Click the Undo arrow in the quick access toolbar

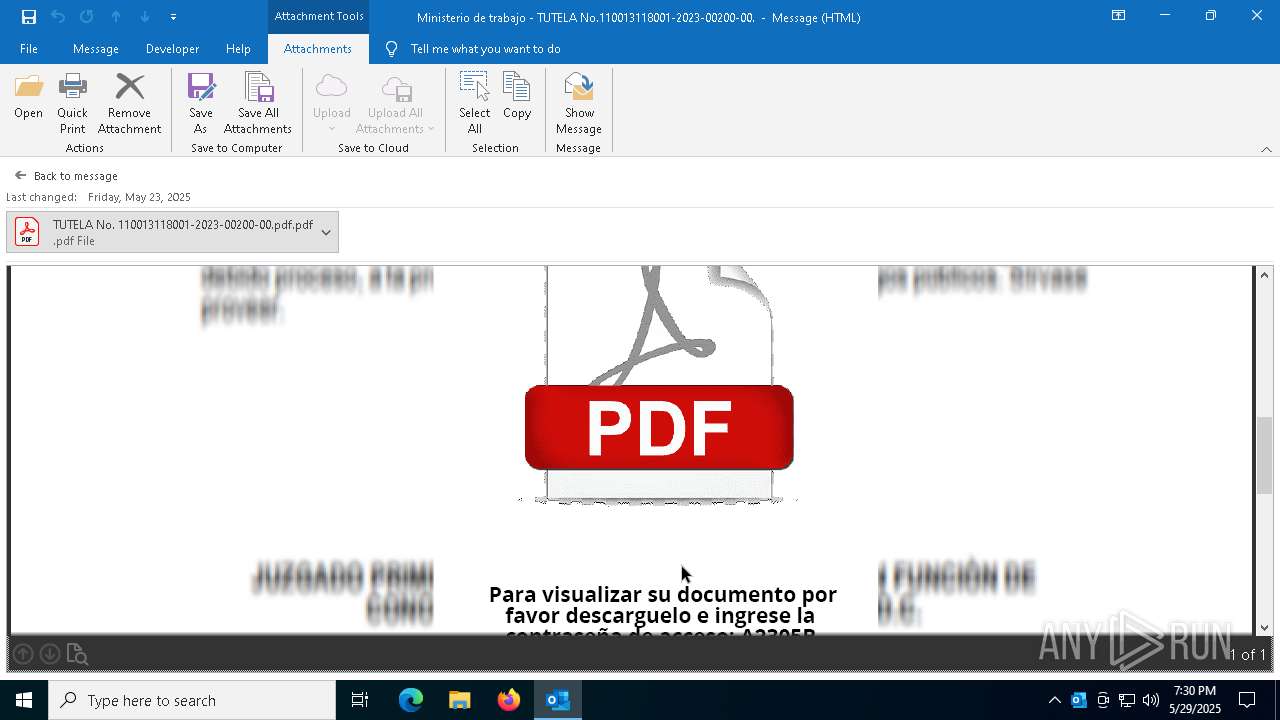[58, 17]
